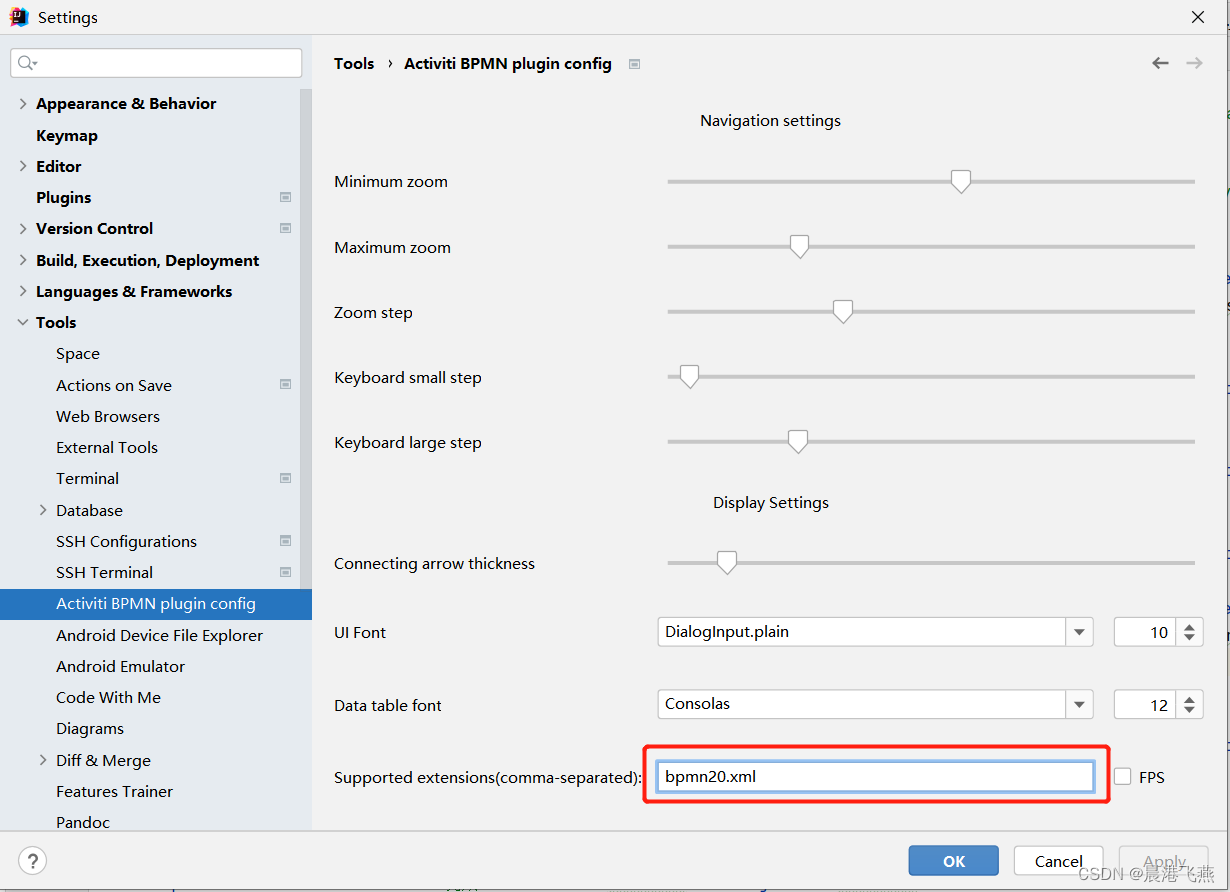Viewport: 1230px width, 892px height.
Task: Expand Languages & Frameworks section
Action: click(23, 291)
